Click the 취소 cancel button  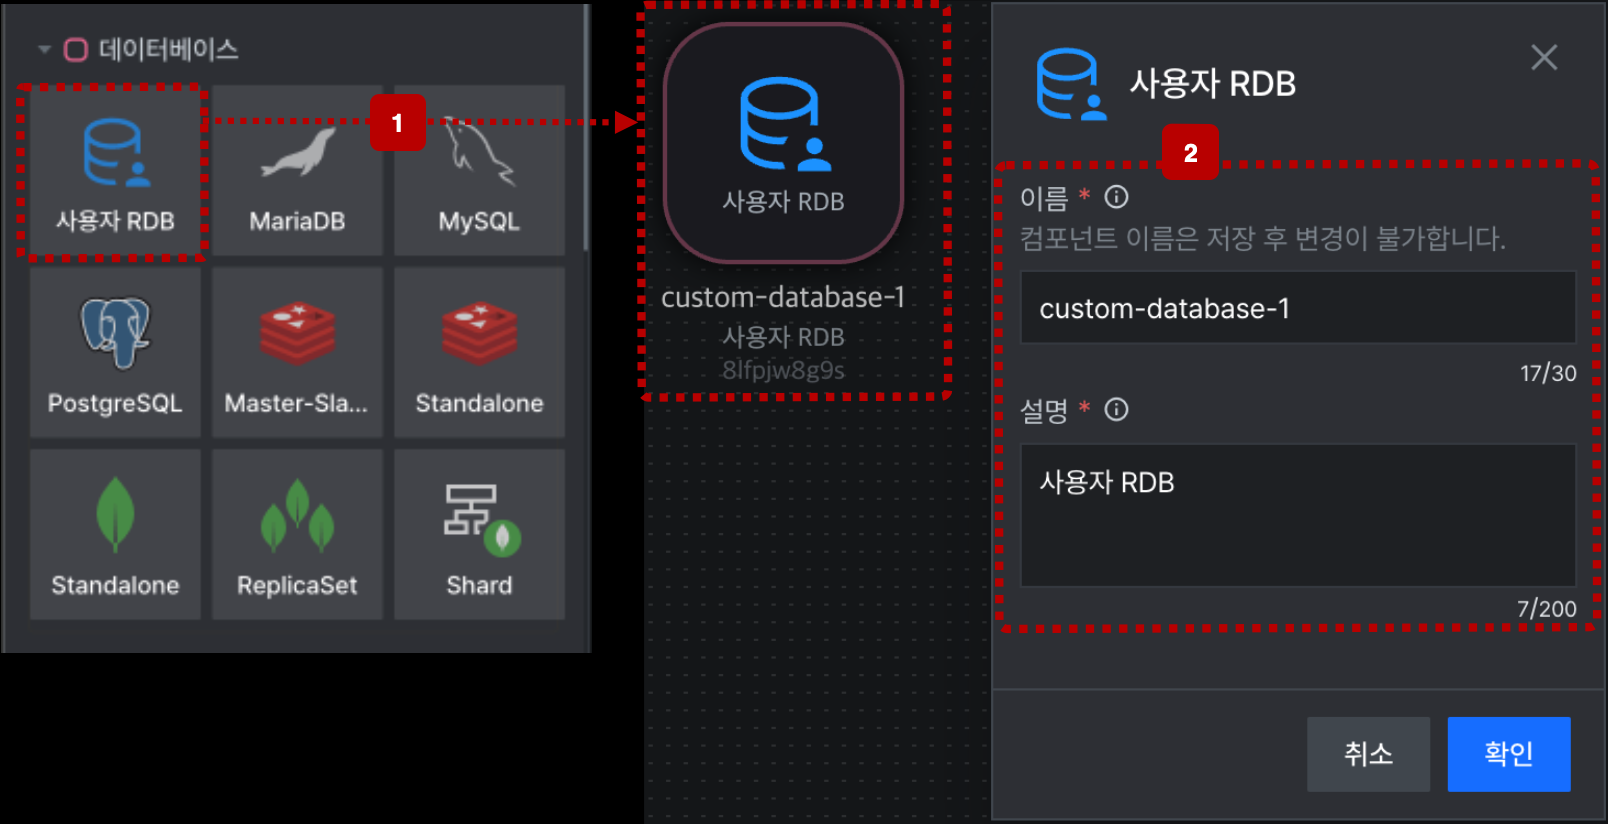coord(1368,754)
